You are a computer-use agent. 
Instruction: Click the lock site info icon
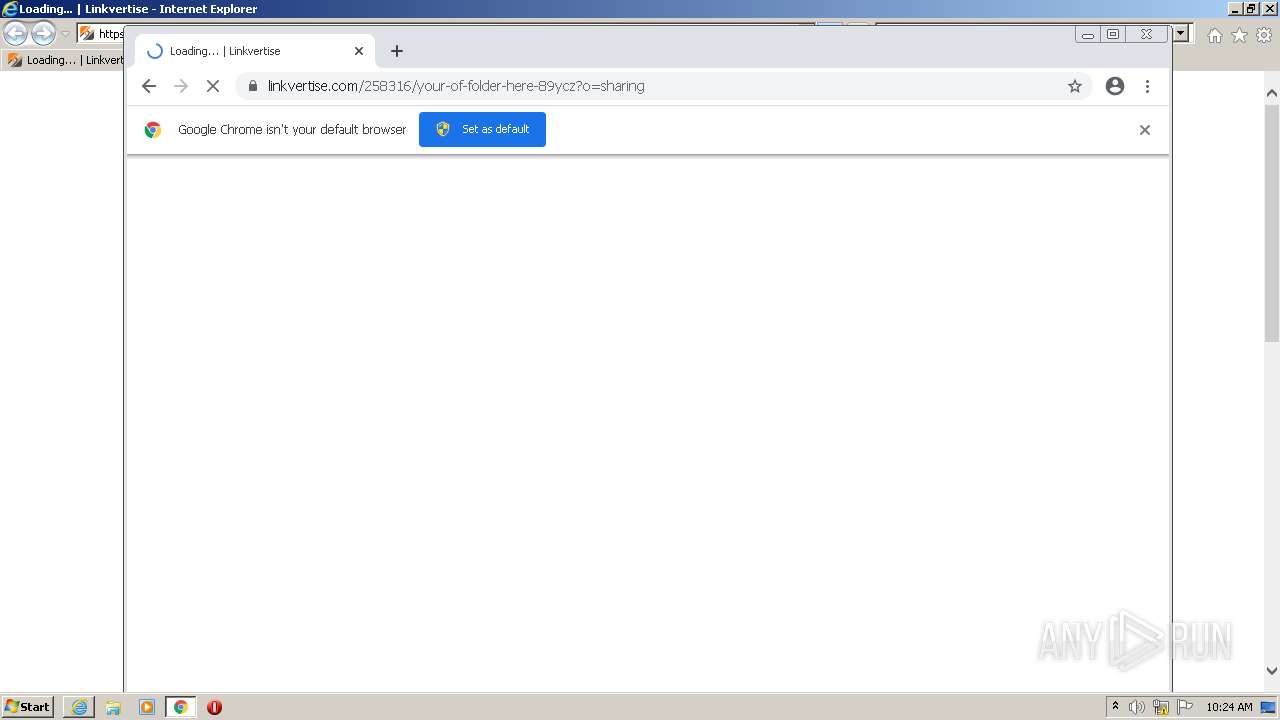click(x=251, y=86)
